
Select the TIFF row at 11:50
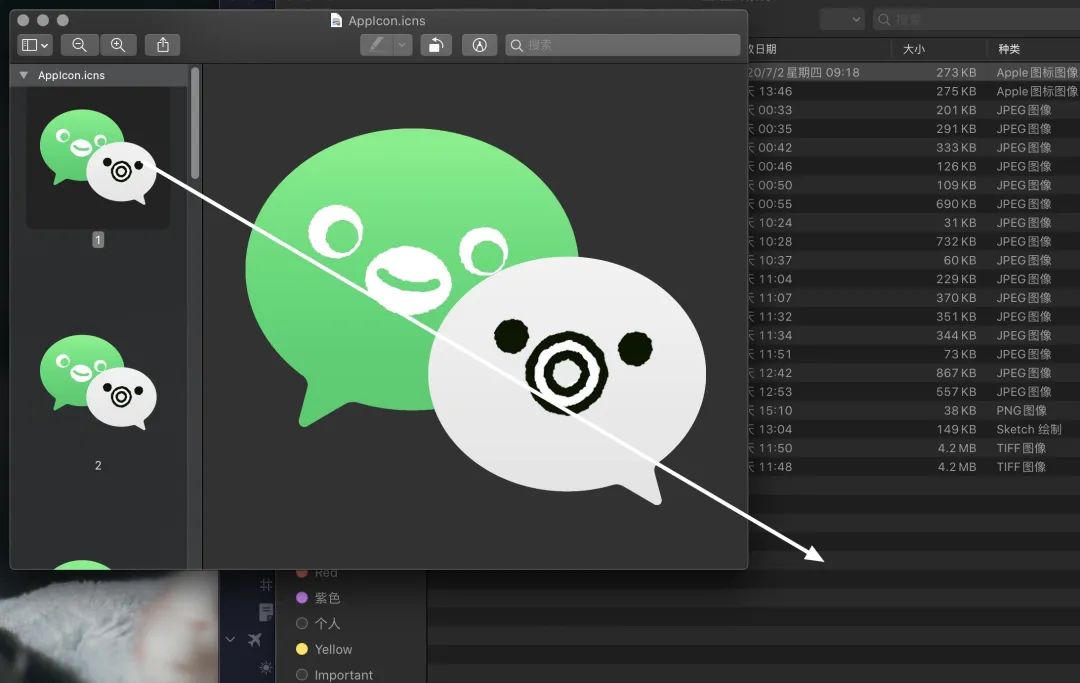point(914,448)
